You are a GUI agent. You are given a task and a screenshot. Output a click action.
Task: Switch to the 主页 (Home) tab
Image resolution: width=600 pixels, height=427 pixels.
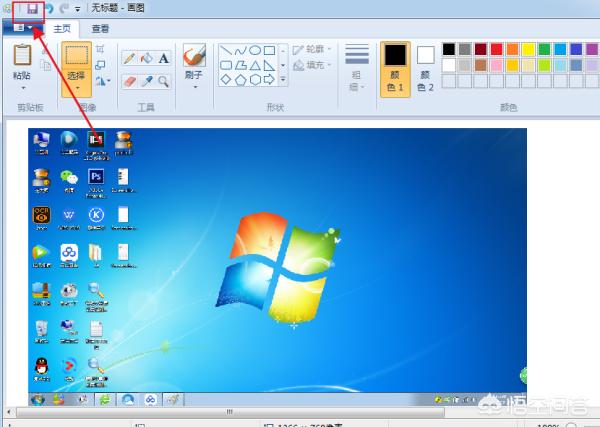(62, 29)
